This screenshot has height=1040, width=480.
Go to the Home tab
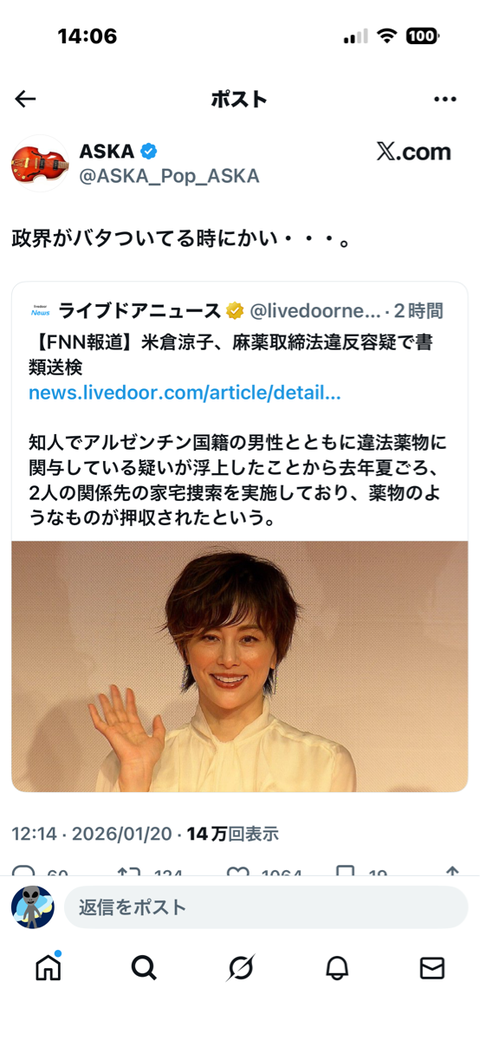[48, 968]
